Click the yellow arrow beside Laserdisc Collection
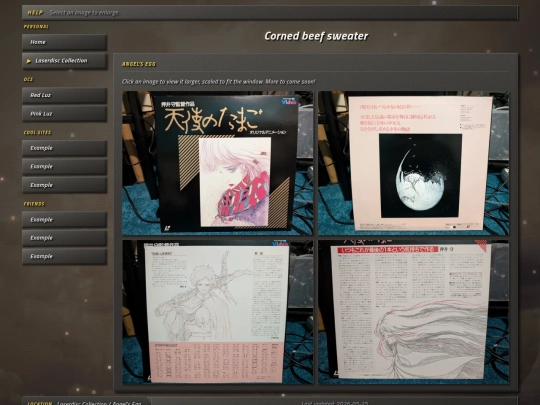 point(29,61)
